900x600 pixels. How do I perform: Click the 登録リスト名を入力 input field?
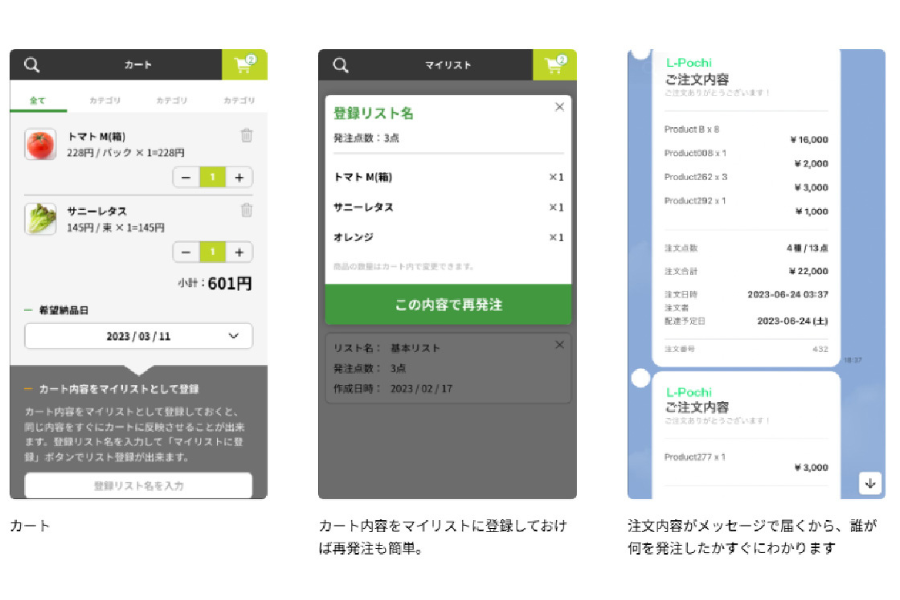click(x=138, y=486)
